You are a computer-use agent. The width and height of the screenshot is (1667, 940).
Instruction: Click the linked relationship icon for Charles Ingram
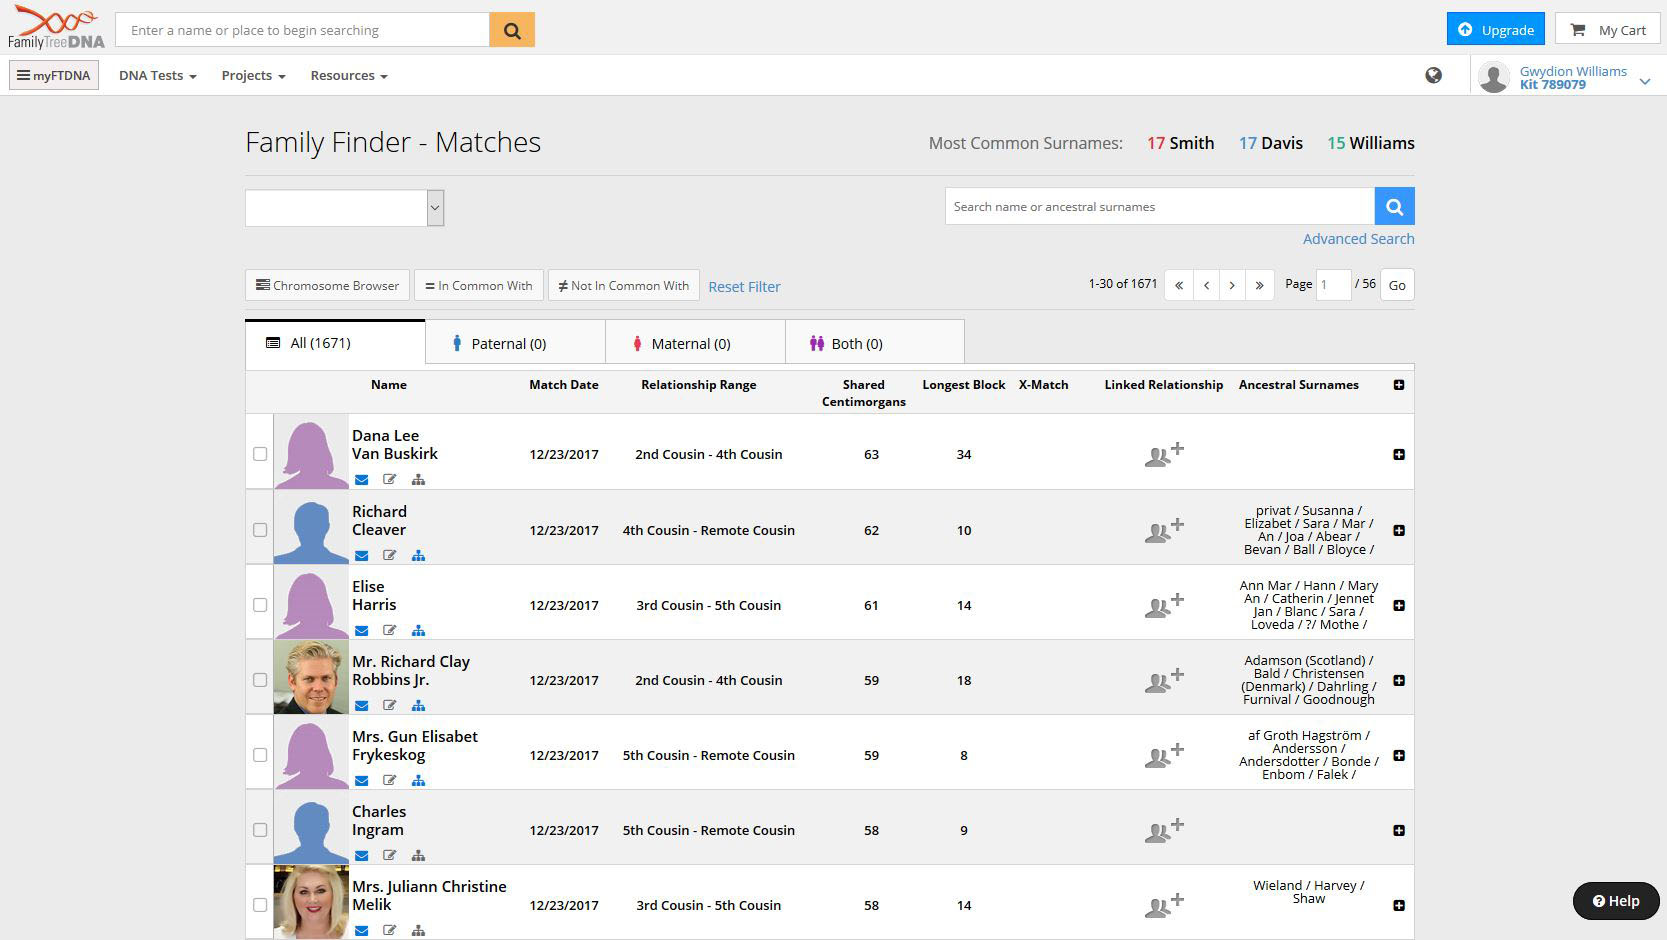(x=1163, y=830)
